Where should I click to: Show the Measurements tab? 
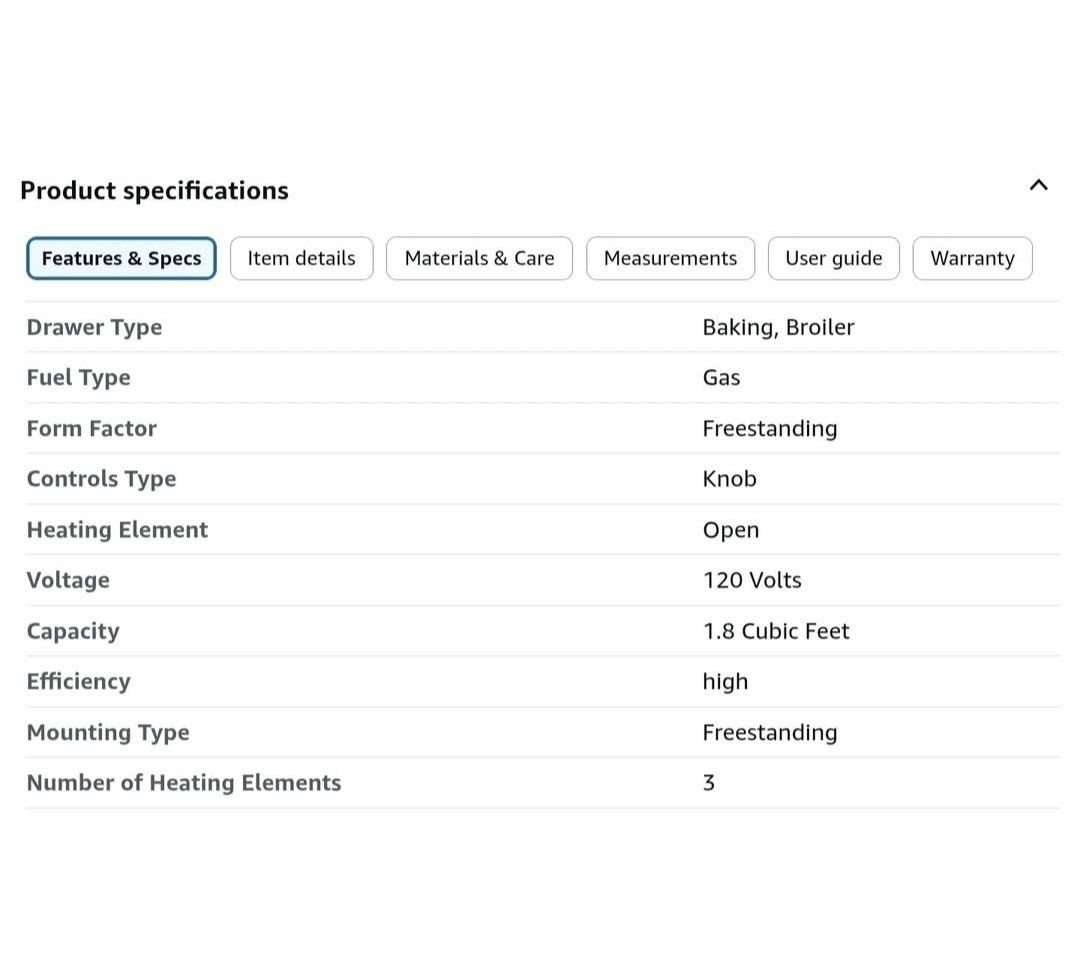(670, 258)
